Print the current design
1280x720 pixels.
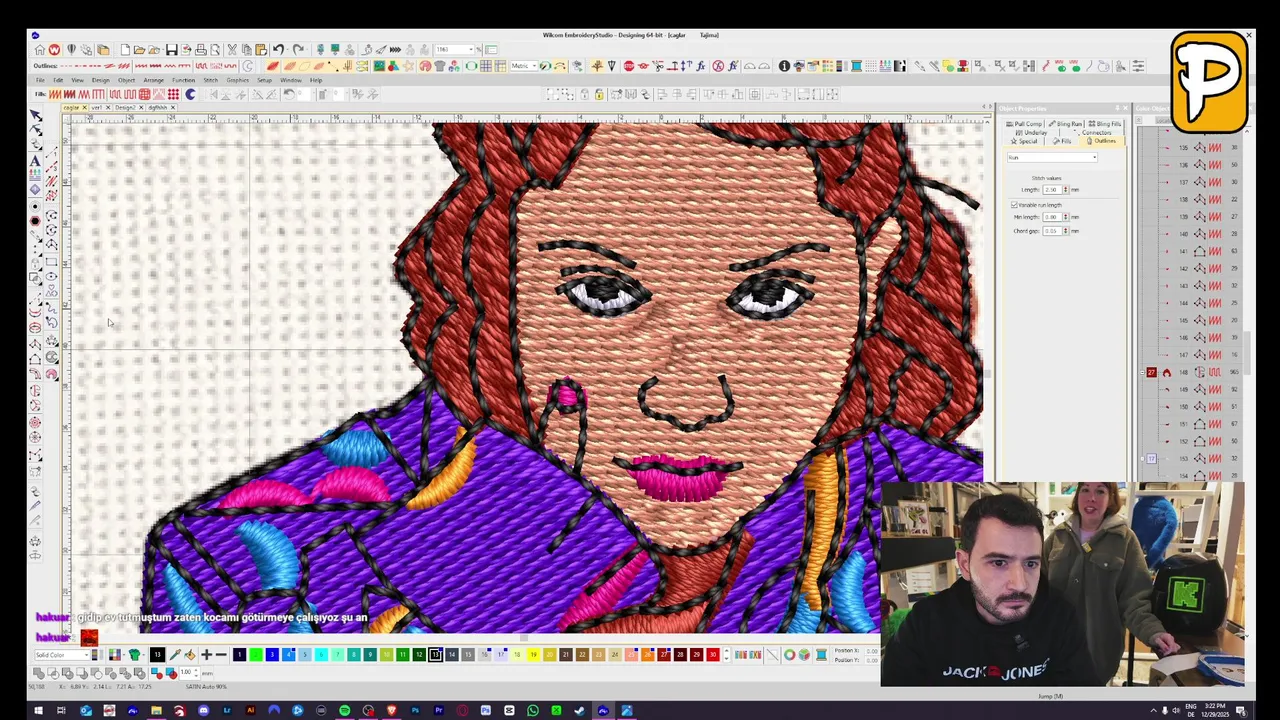click(x=201, y=49)
